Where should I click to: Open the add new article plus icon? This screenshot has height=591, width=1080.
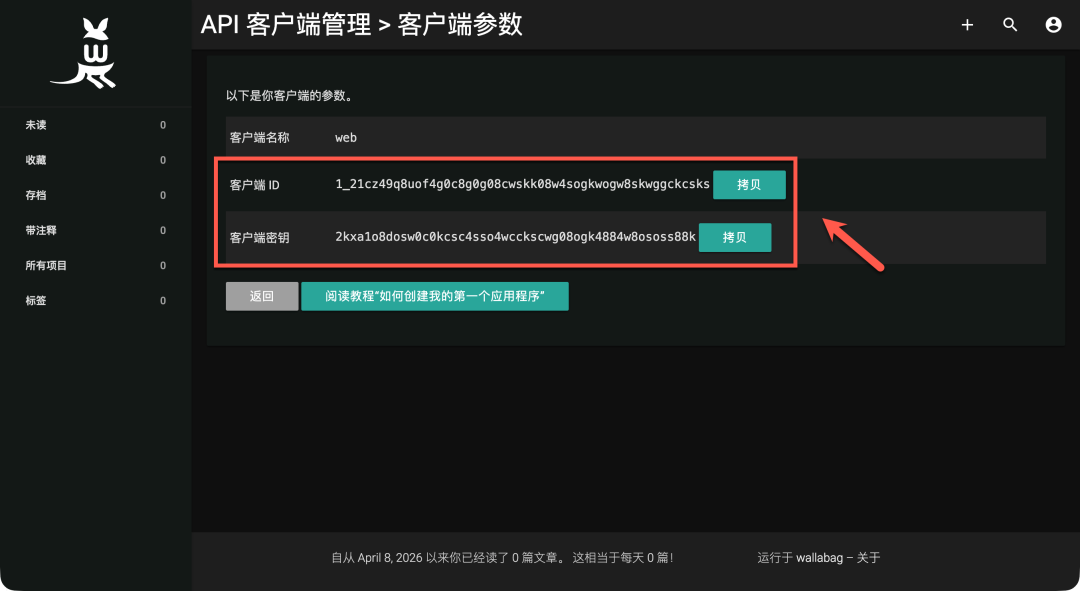coord(966,24)
